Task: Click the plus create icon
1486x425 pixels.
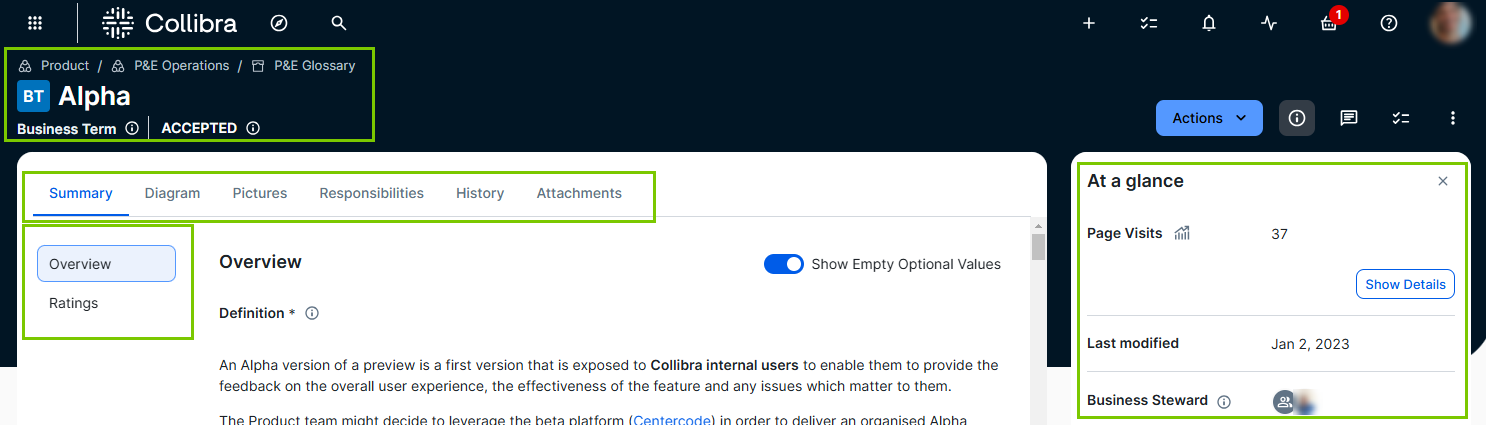Action: pyautogui.click(x=1089, y=23)
